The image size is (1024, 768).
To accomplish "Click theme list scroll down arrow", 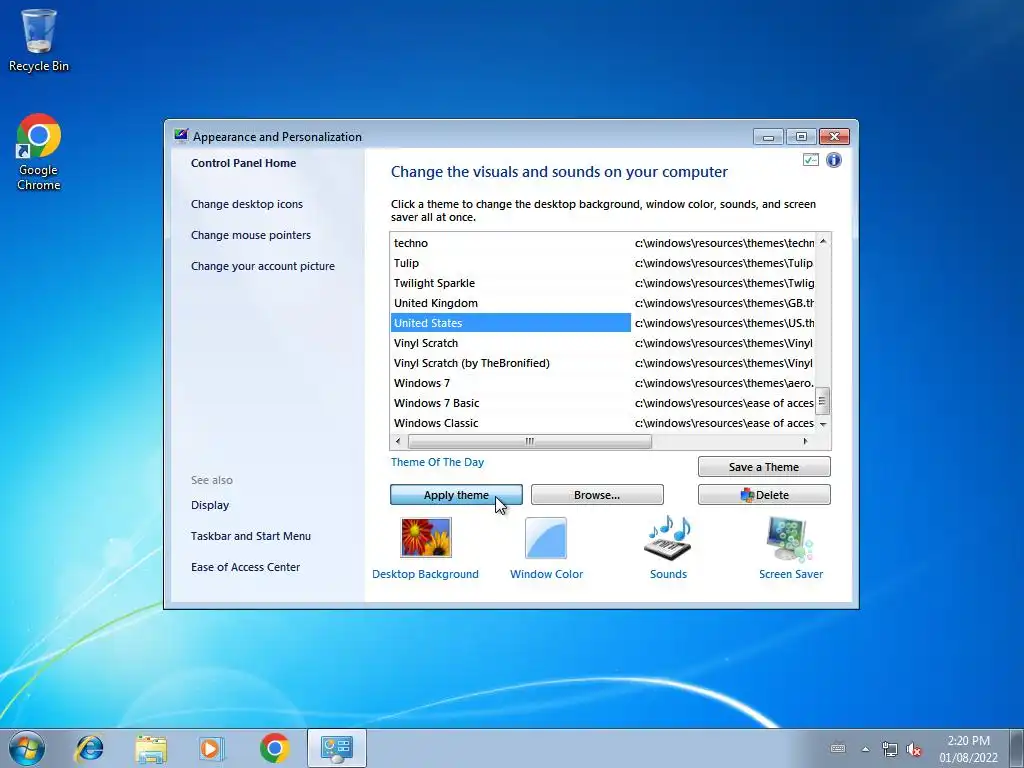I will point(823,424).
